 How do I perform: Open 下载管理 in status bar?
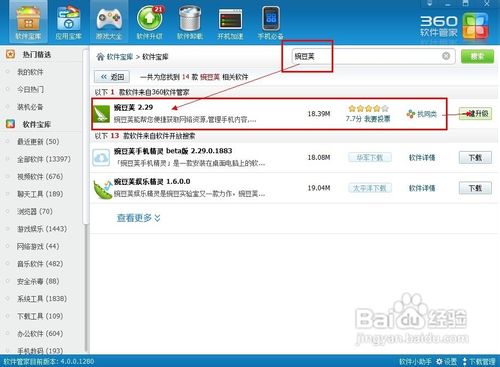tap(479, 361)
